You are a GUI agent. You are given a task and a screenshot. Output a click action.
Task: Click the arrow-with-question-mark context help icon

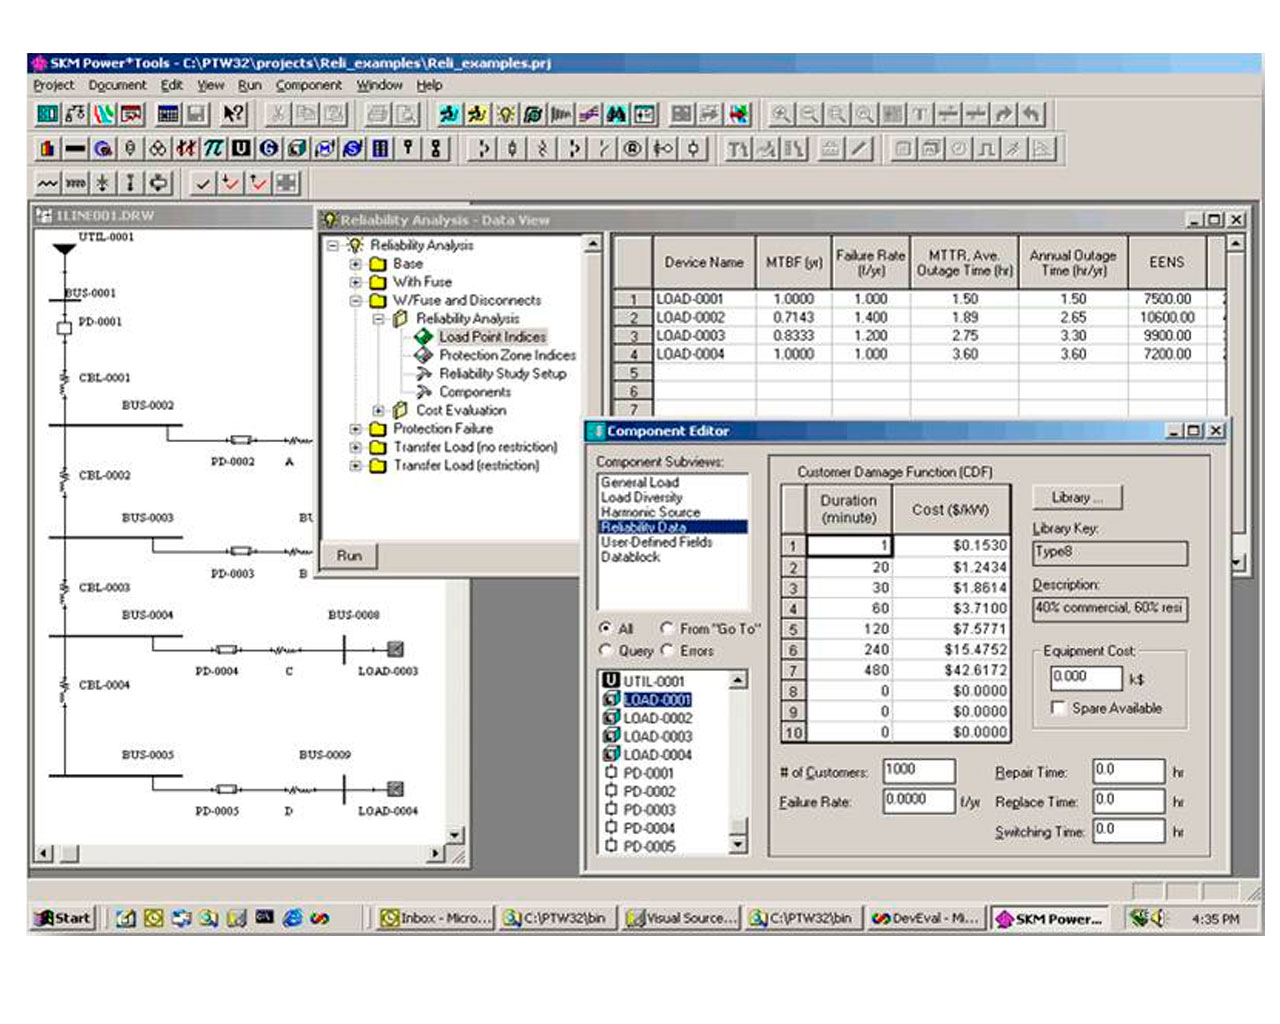233,114
